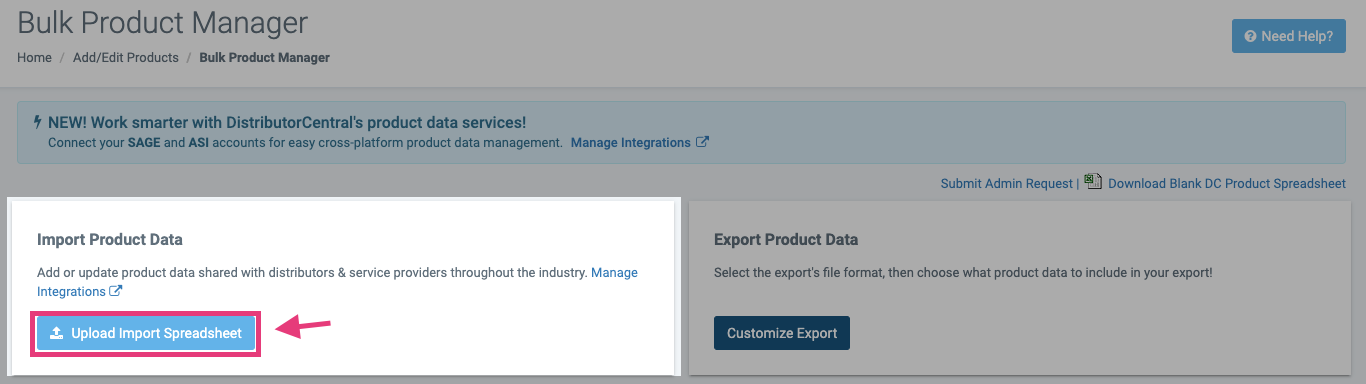Click the lightning bolt icon in banner
Image resolution: width=1366 pixels, height=384 pixels.
38,122
